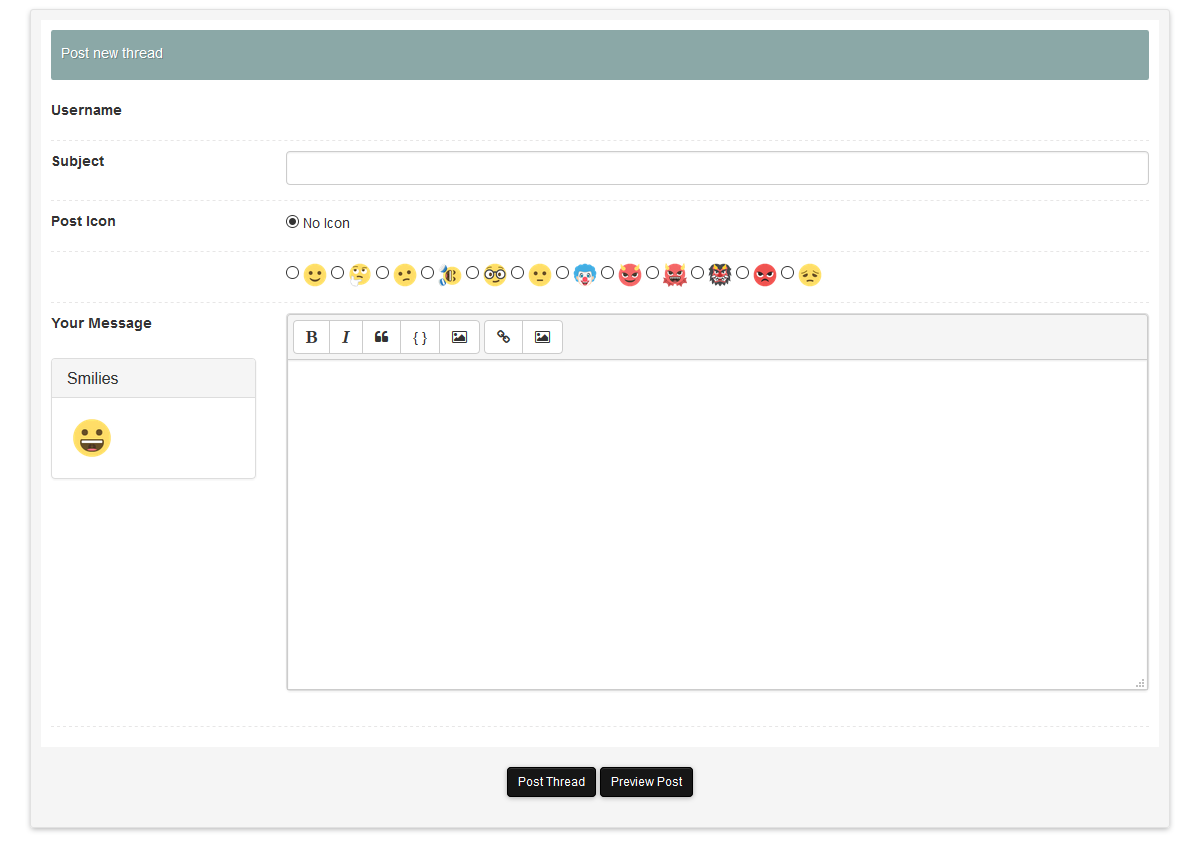Click the image icon right of the link button

542,337
